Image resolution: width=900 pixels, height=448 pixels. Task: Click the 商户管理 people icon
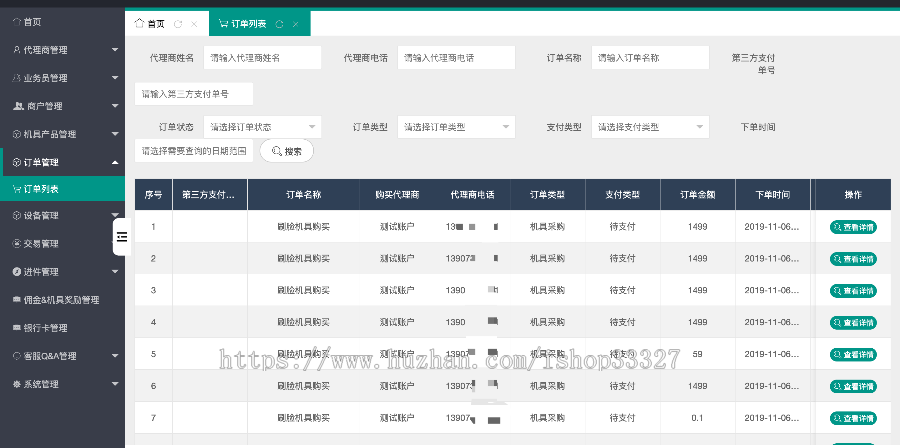tap(17, 106)
